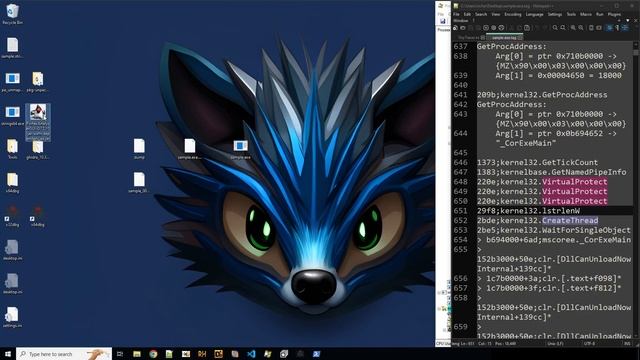640x360 pixels.
Task: Click line 657 clr.[.text+f812]
Action: 549,288
